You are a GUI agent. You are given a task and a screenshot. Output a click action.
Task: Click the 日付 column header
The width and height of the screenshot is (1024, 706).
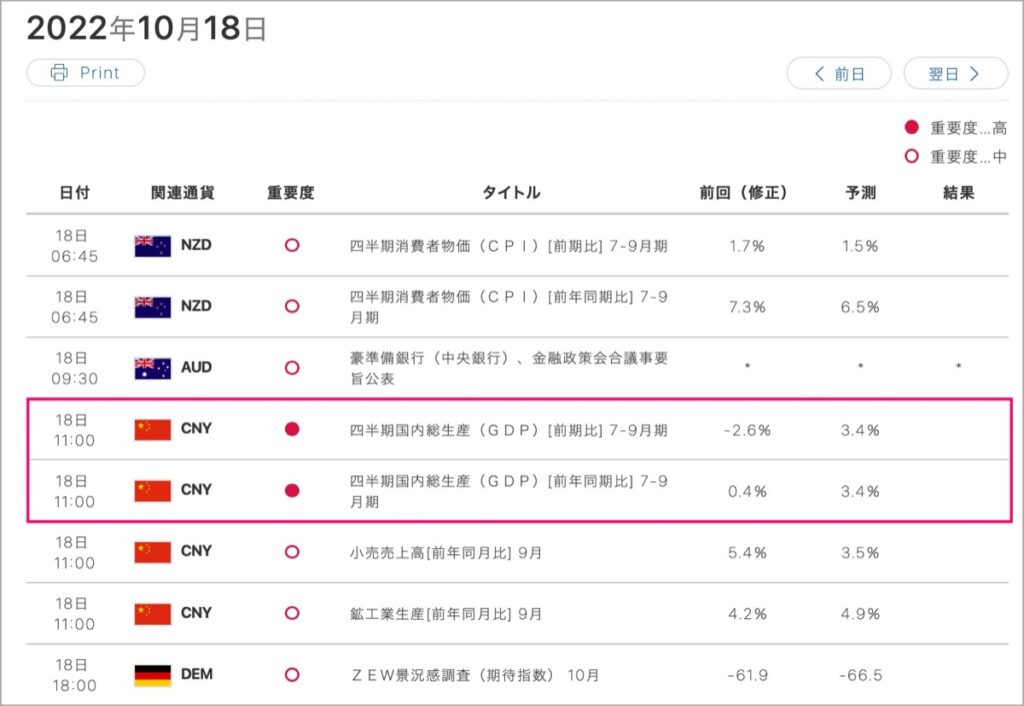[x=74, y=193]
